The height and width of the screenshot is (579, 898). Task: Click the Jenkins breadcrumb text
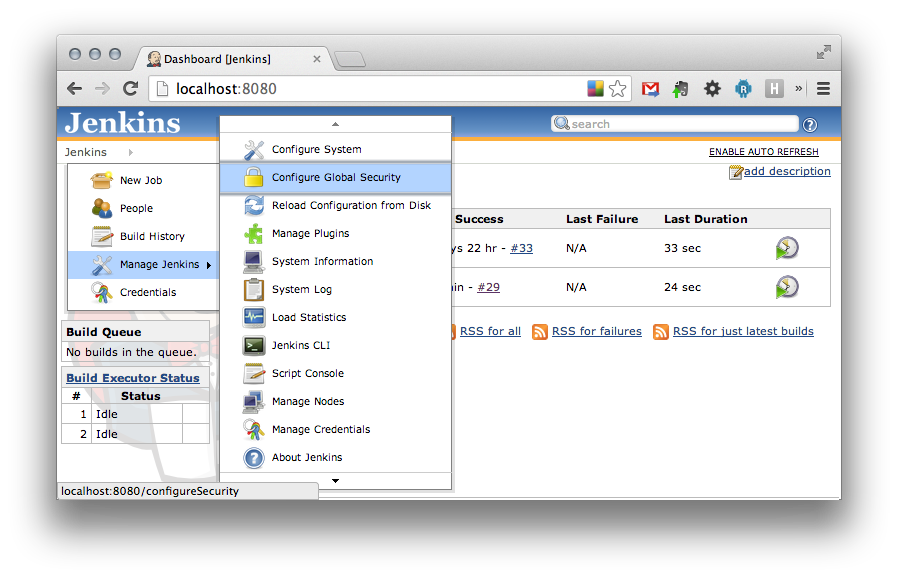pyautogui.click(x=85, y=152)
